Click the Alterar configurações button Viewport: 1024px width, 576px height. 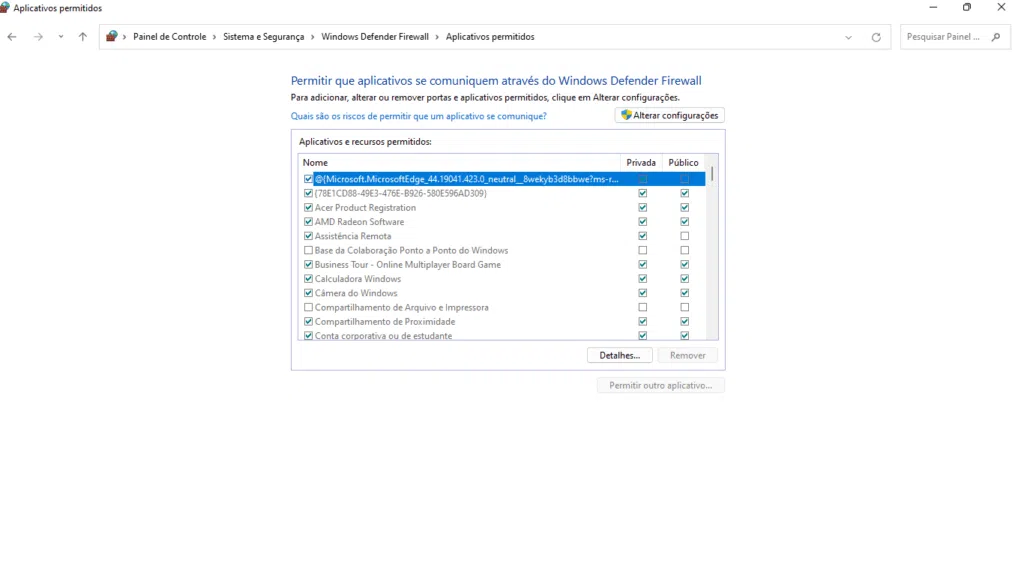669,116
